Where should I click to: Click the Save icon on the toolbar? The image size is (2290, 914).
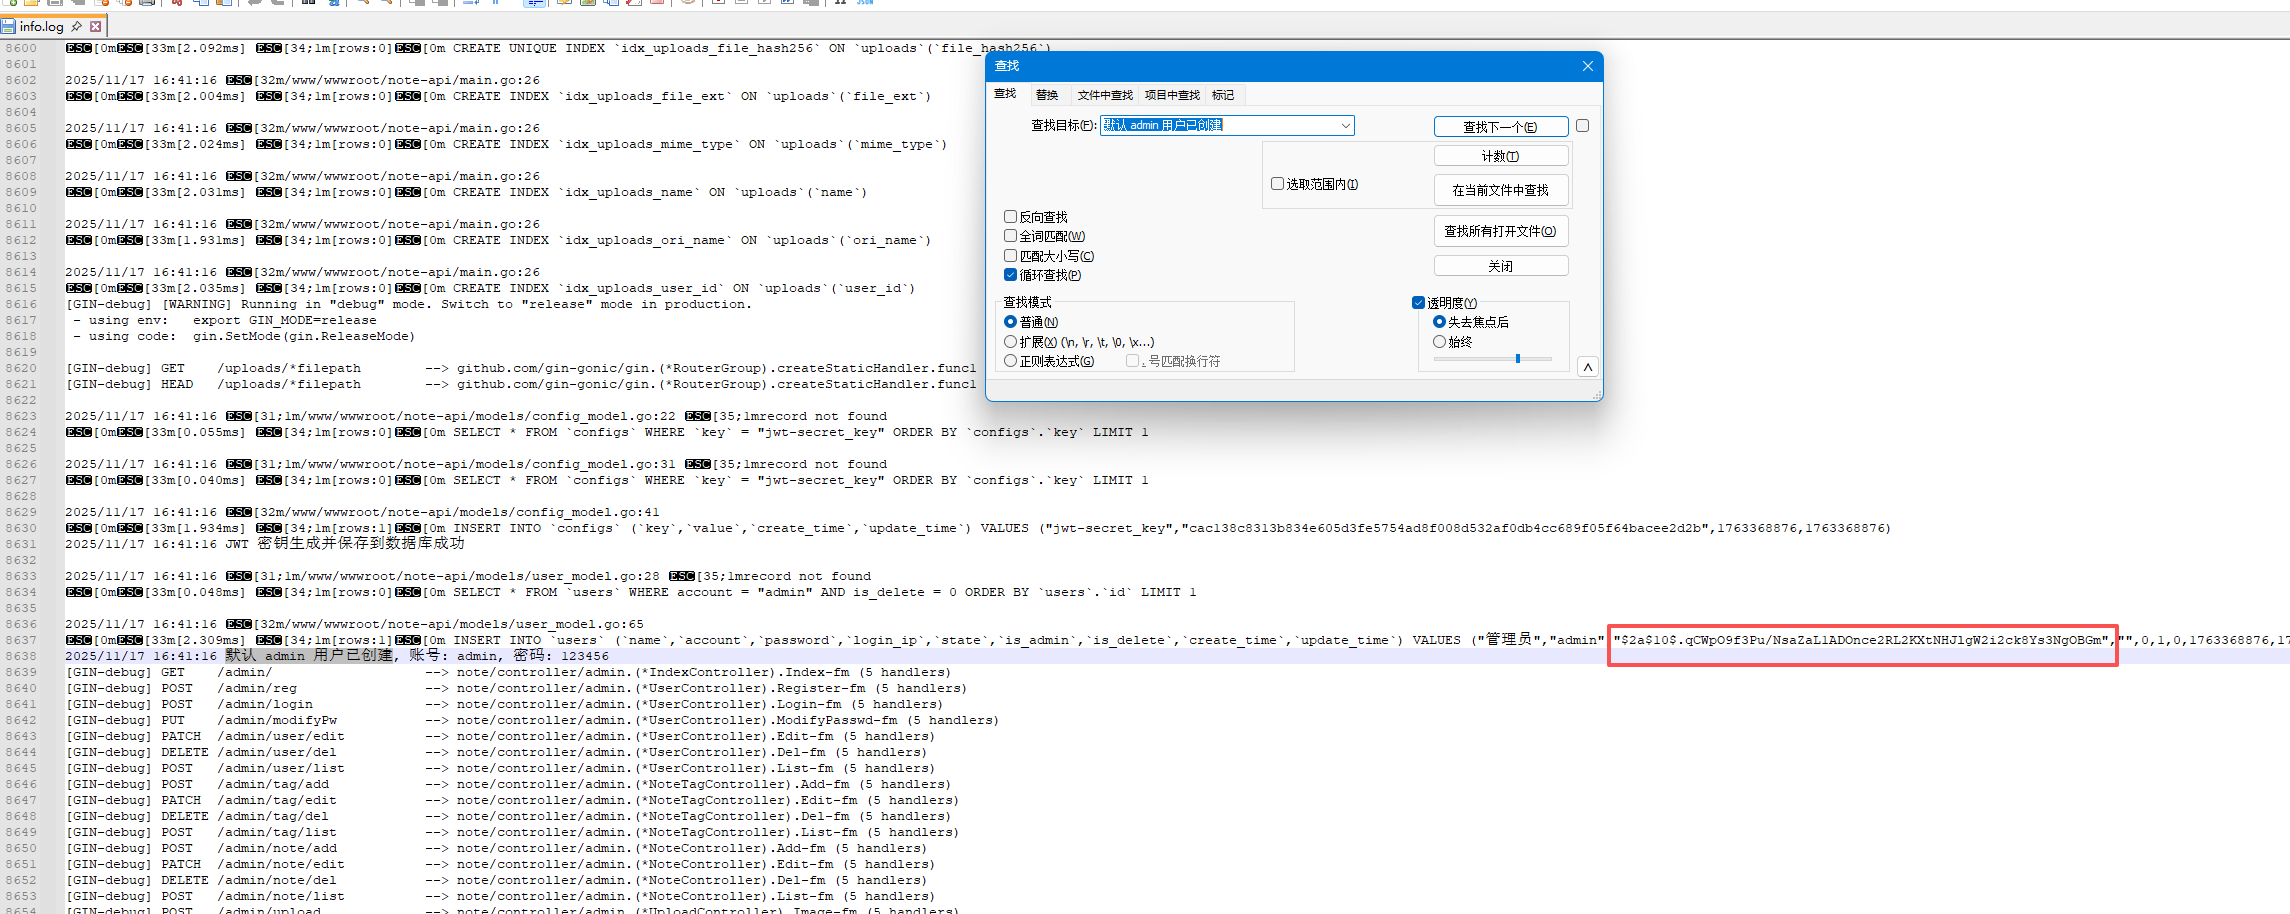[x=54, y=4]
